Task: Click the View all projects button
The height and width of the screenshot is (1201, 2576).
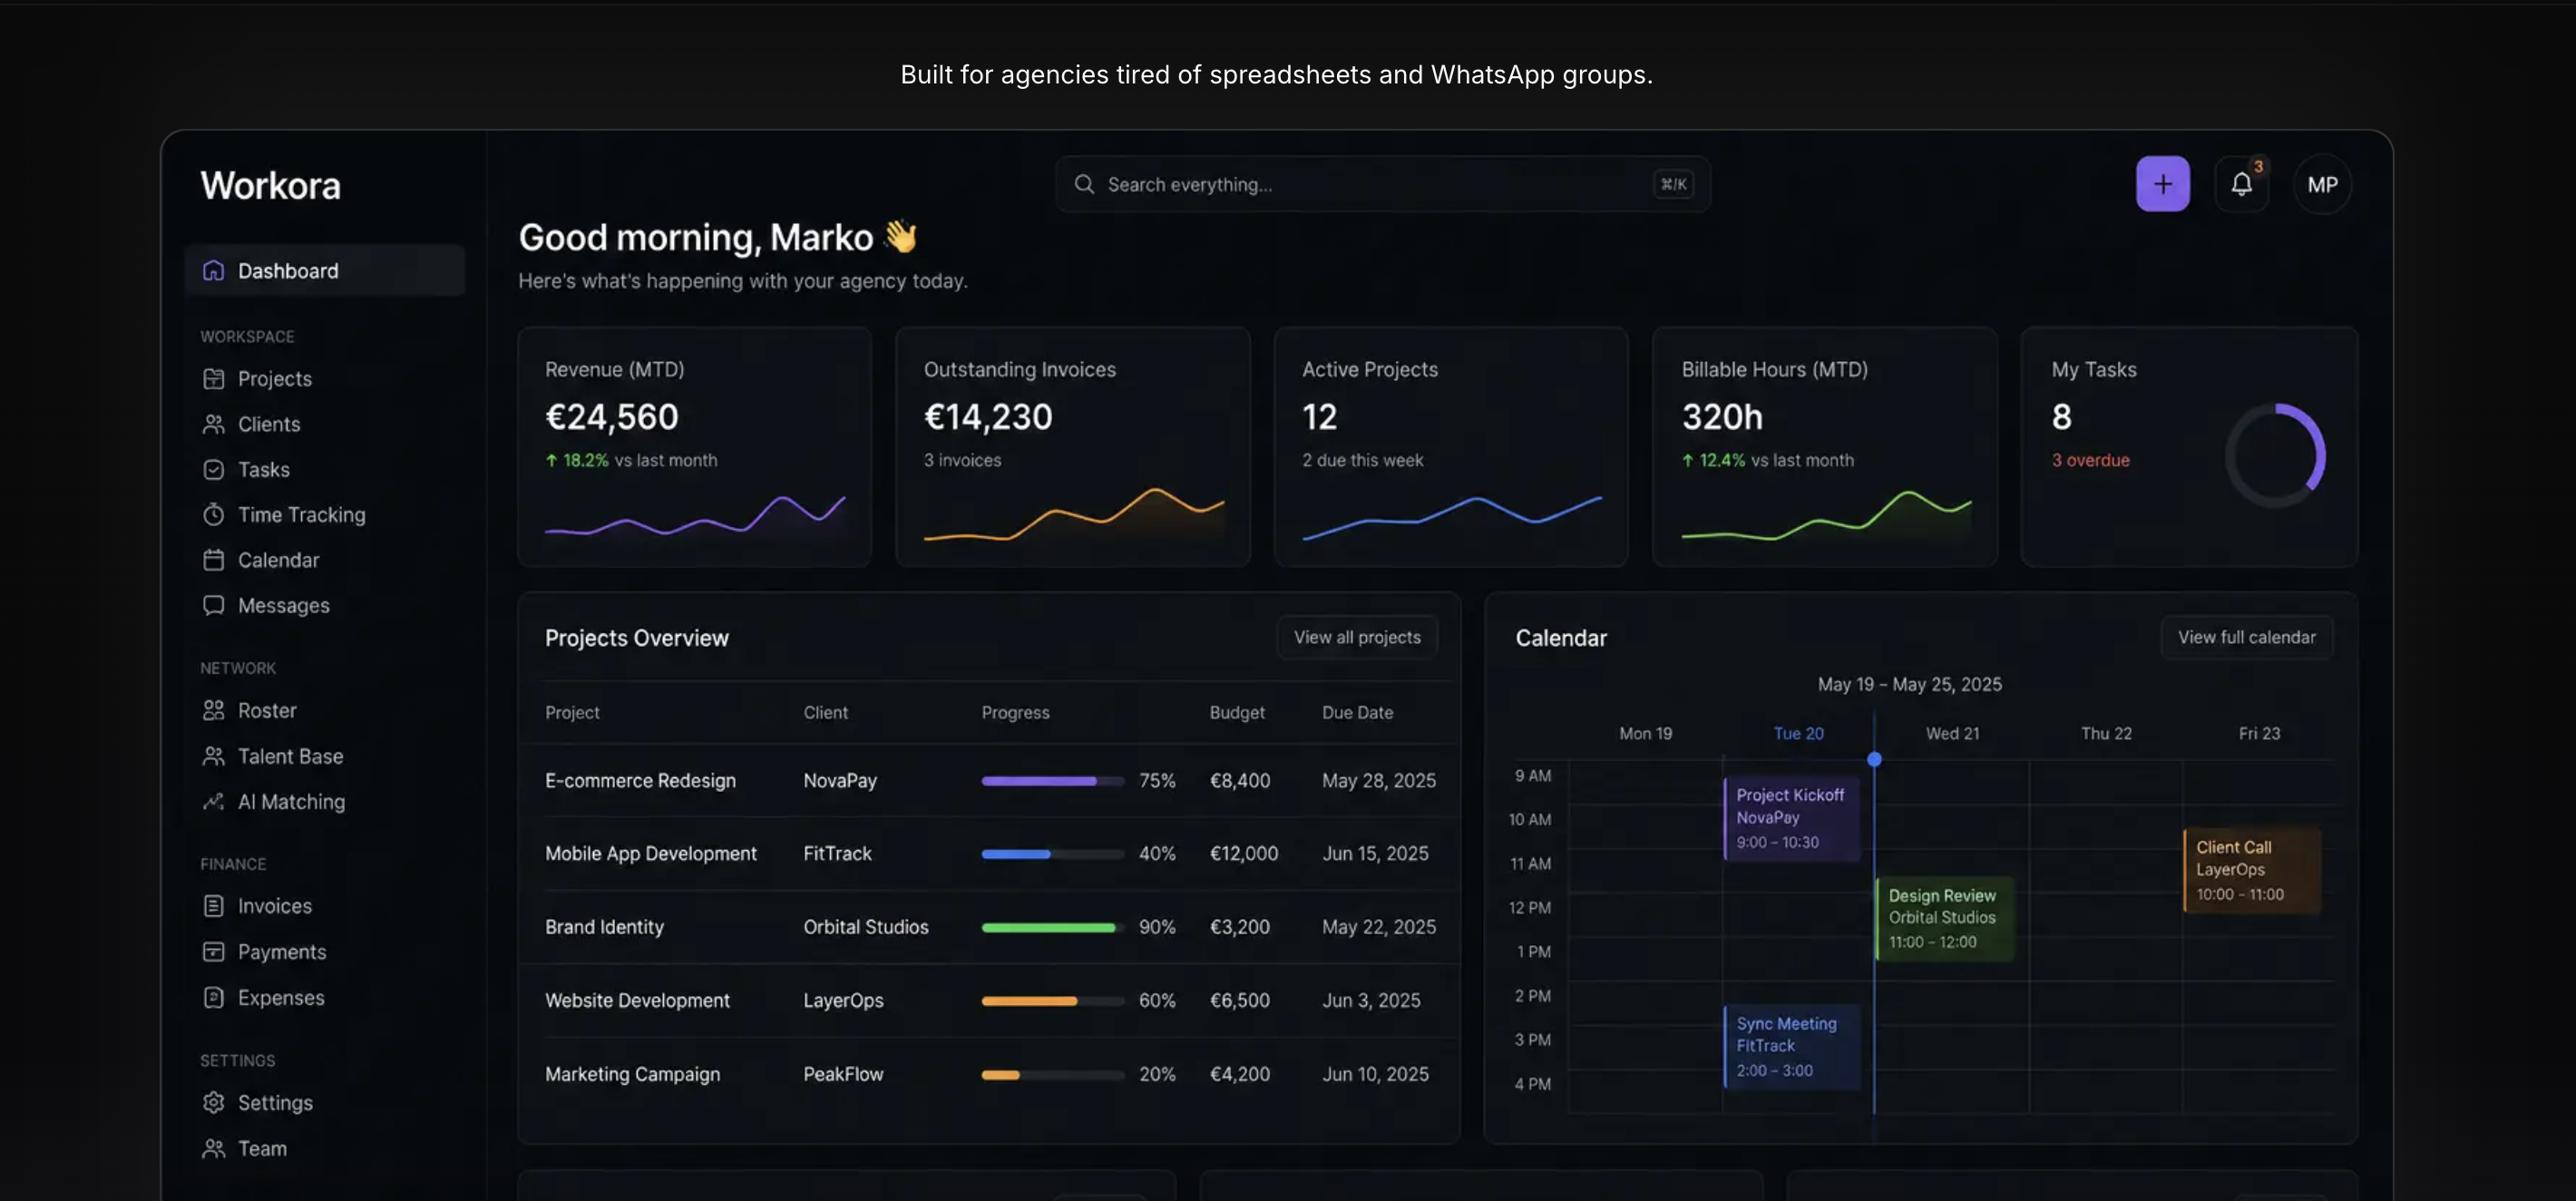Action: click(x=1357, y=637)
